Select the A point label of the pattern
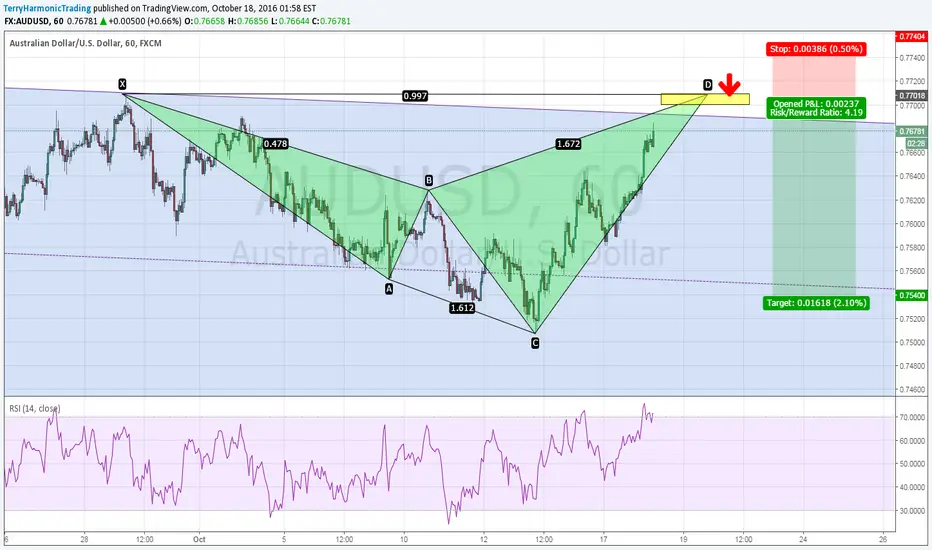 pos(389,289)
